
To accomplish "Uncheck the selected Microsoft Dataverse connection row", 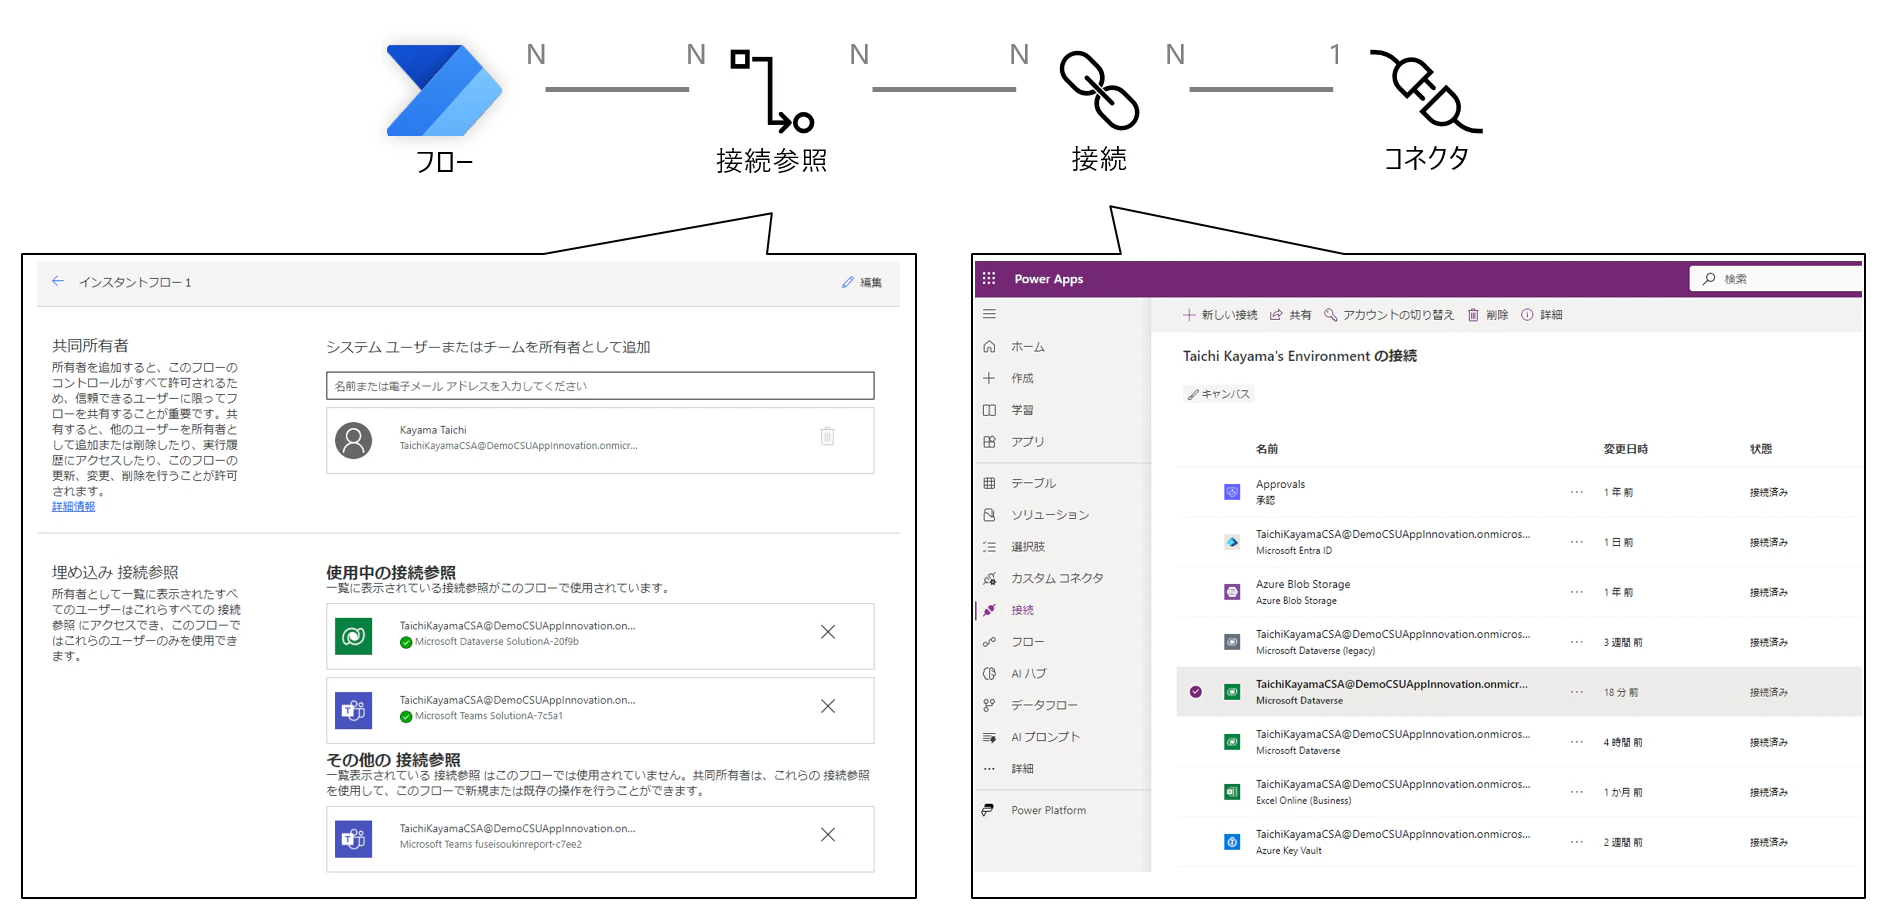I will 1196,692.
